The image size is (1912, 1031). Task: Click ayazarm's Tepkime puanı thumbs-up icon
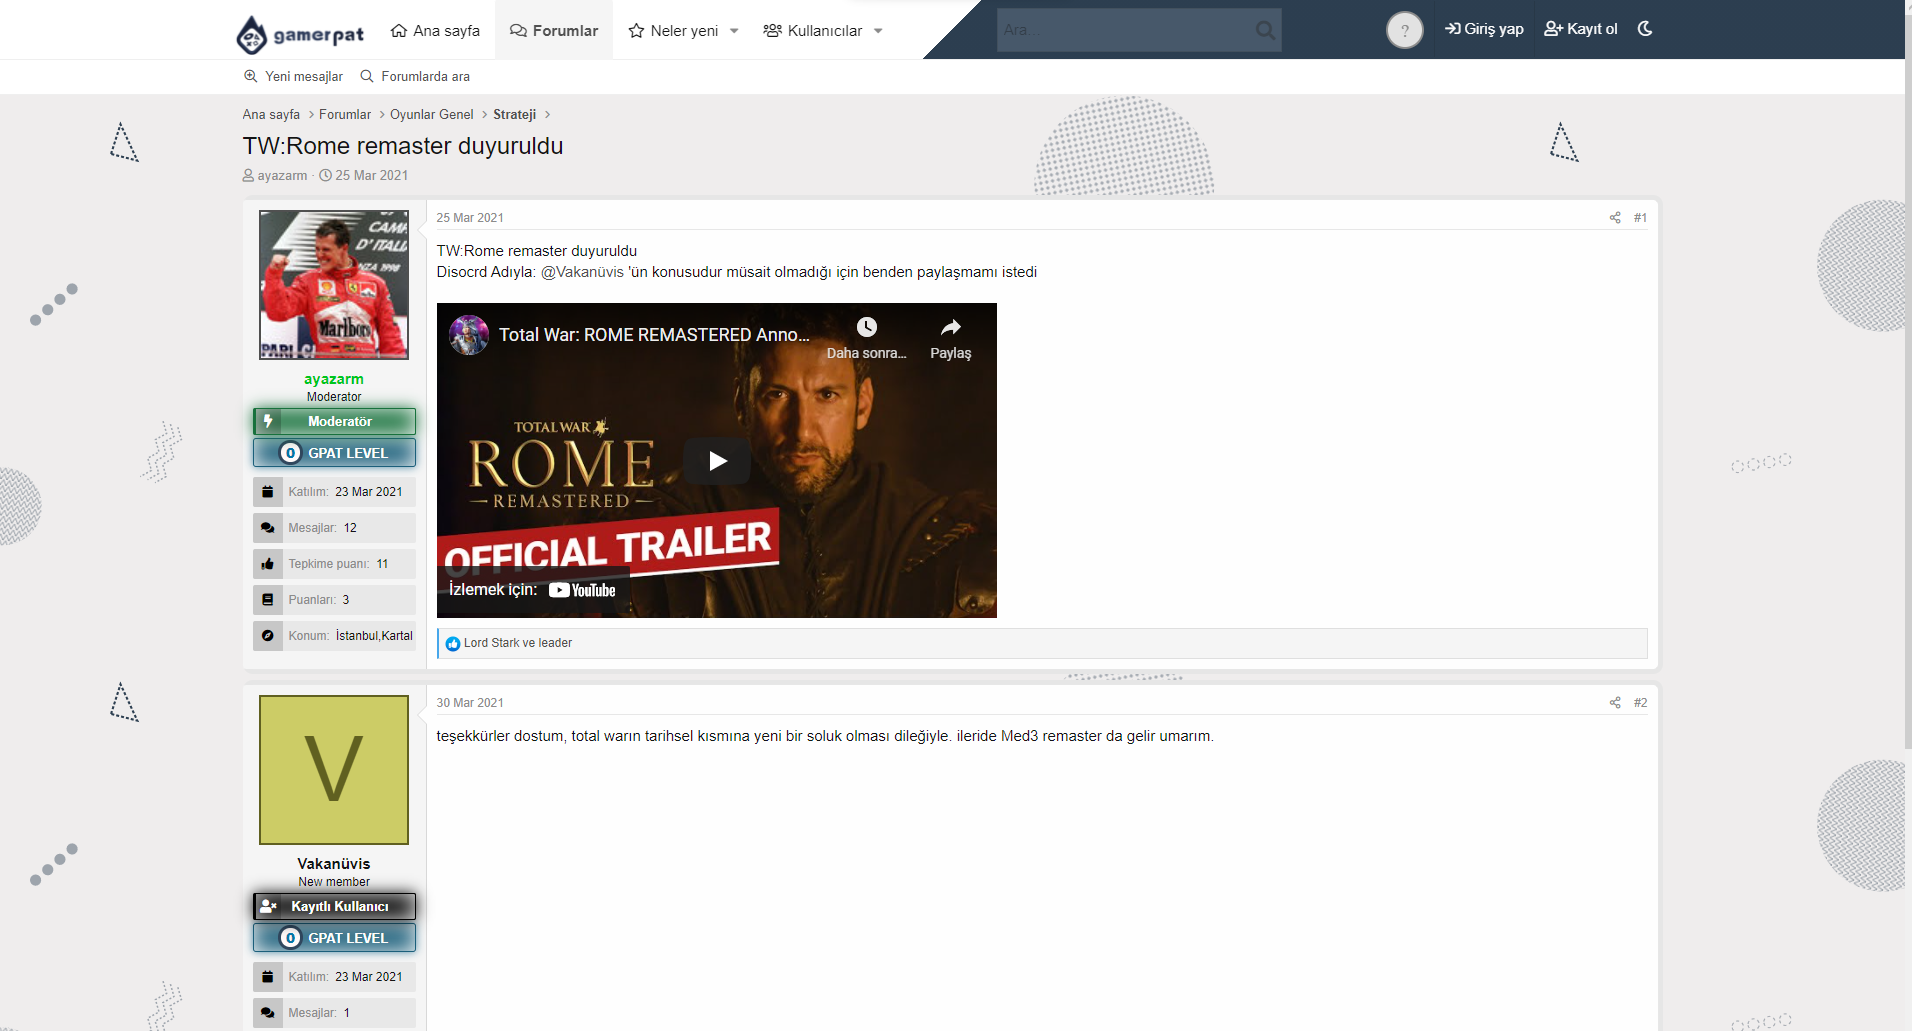coord(267,564)
